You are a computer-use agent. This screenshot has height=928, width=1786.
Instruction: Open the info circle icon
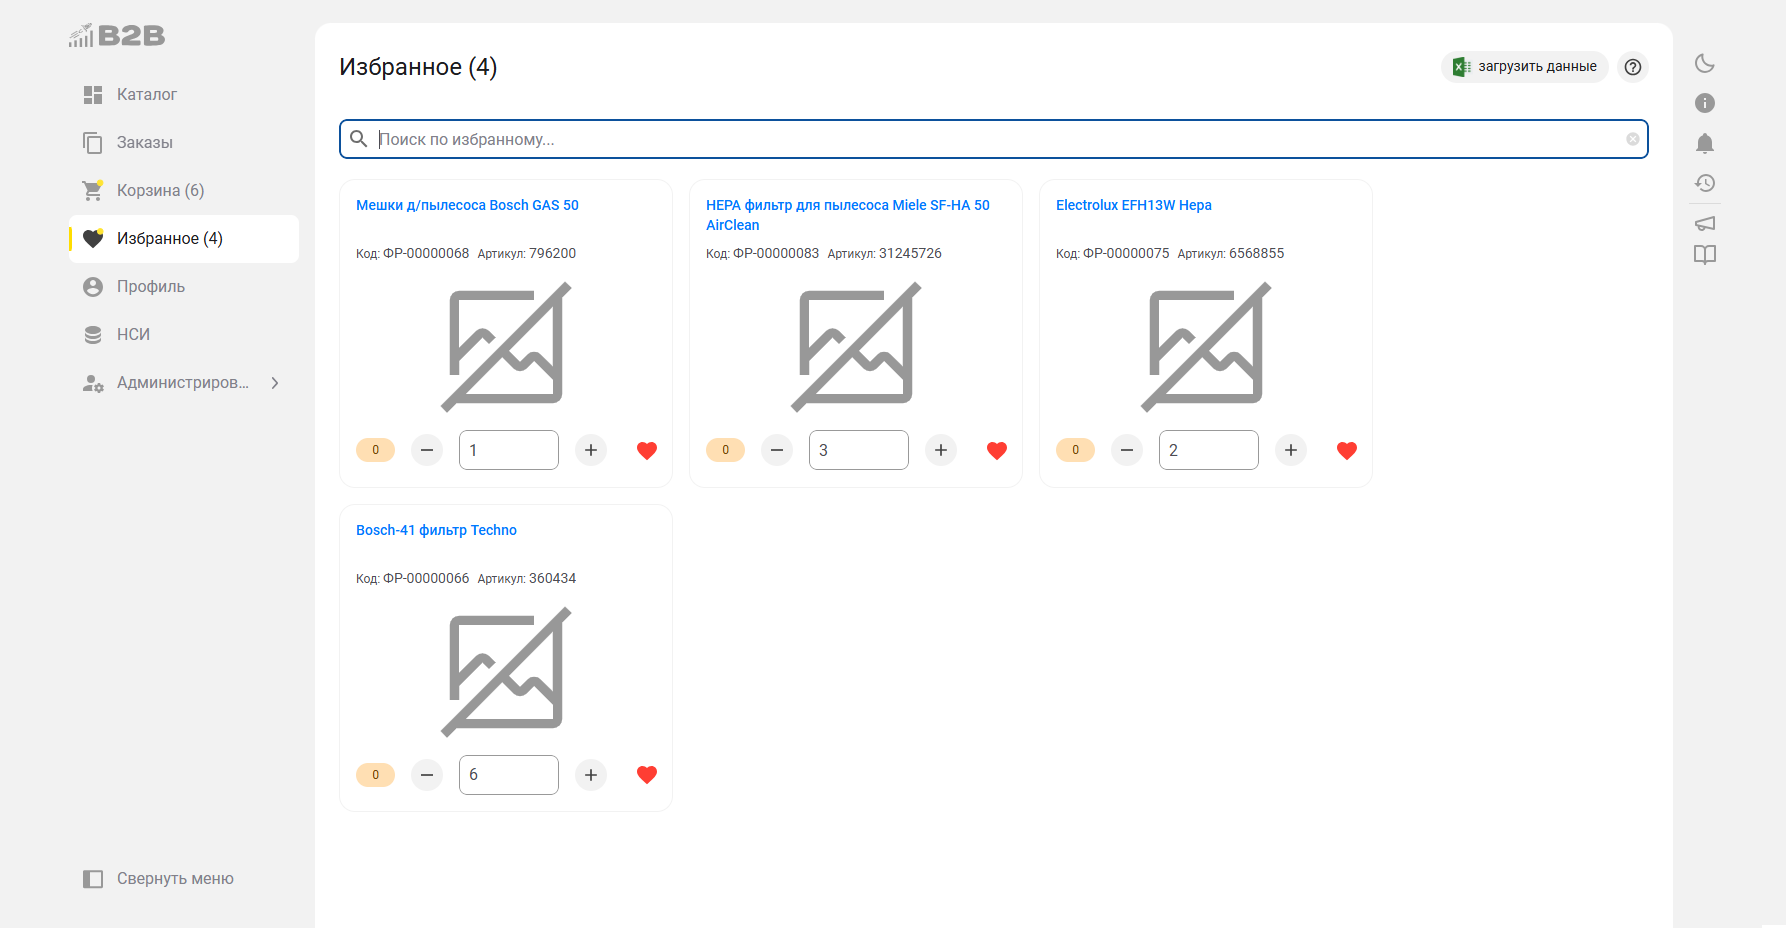click(x=1705, y=103)
